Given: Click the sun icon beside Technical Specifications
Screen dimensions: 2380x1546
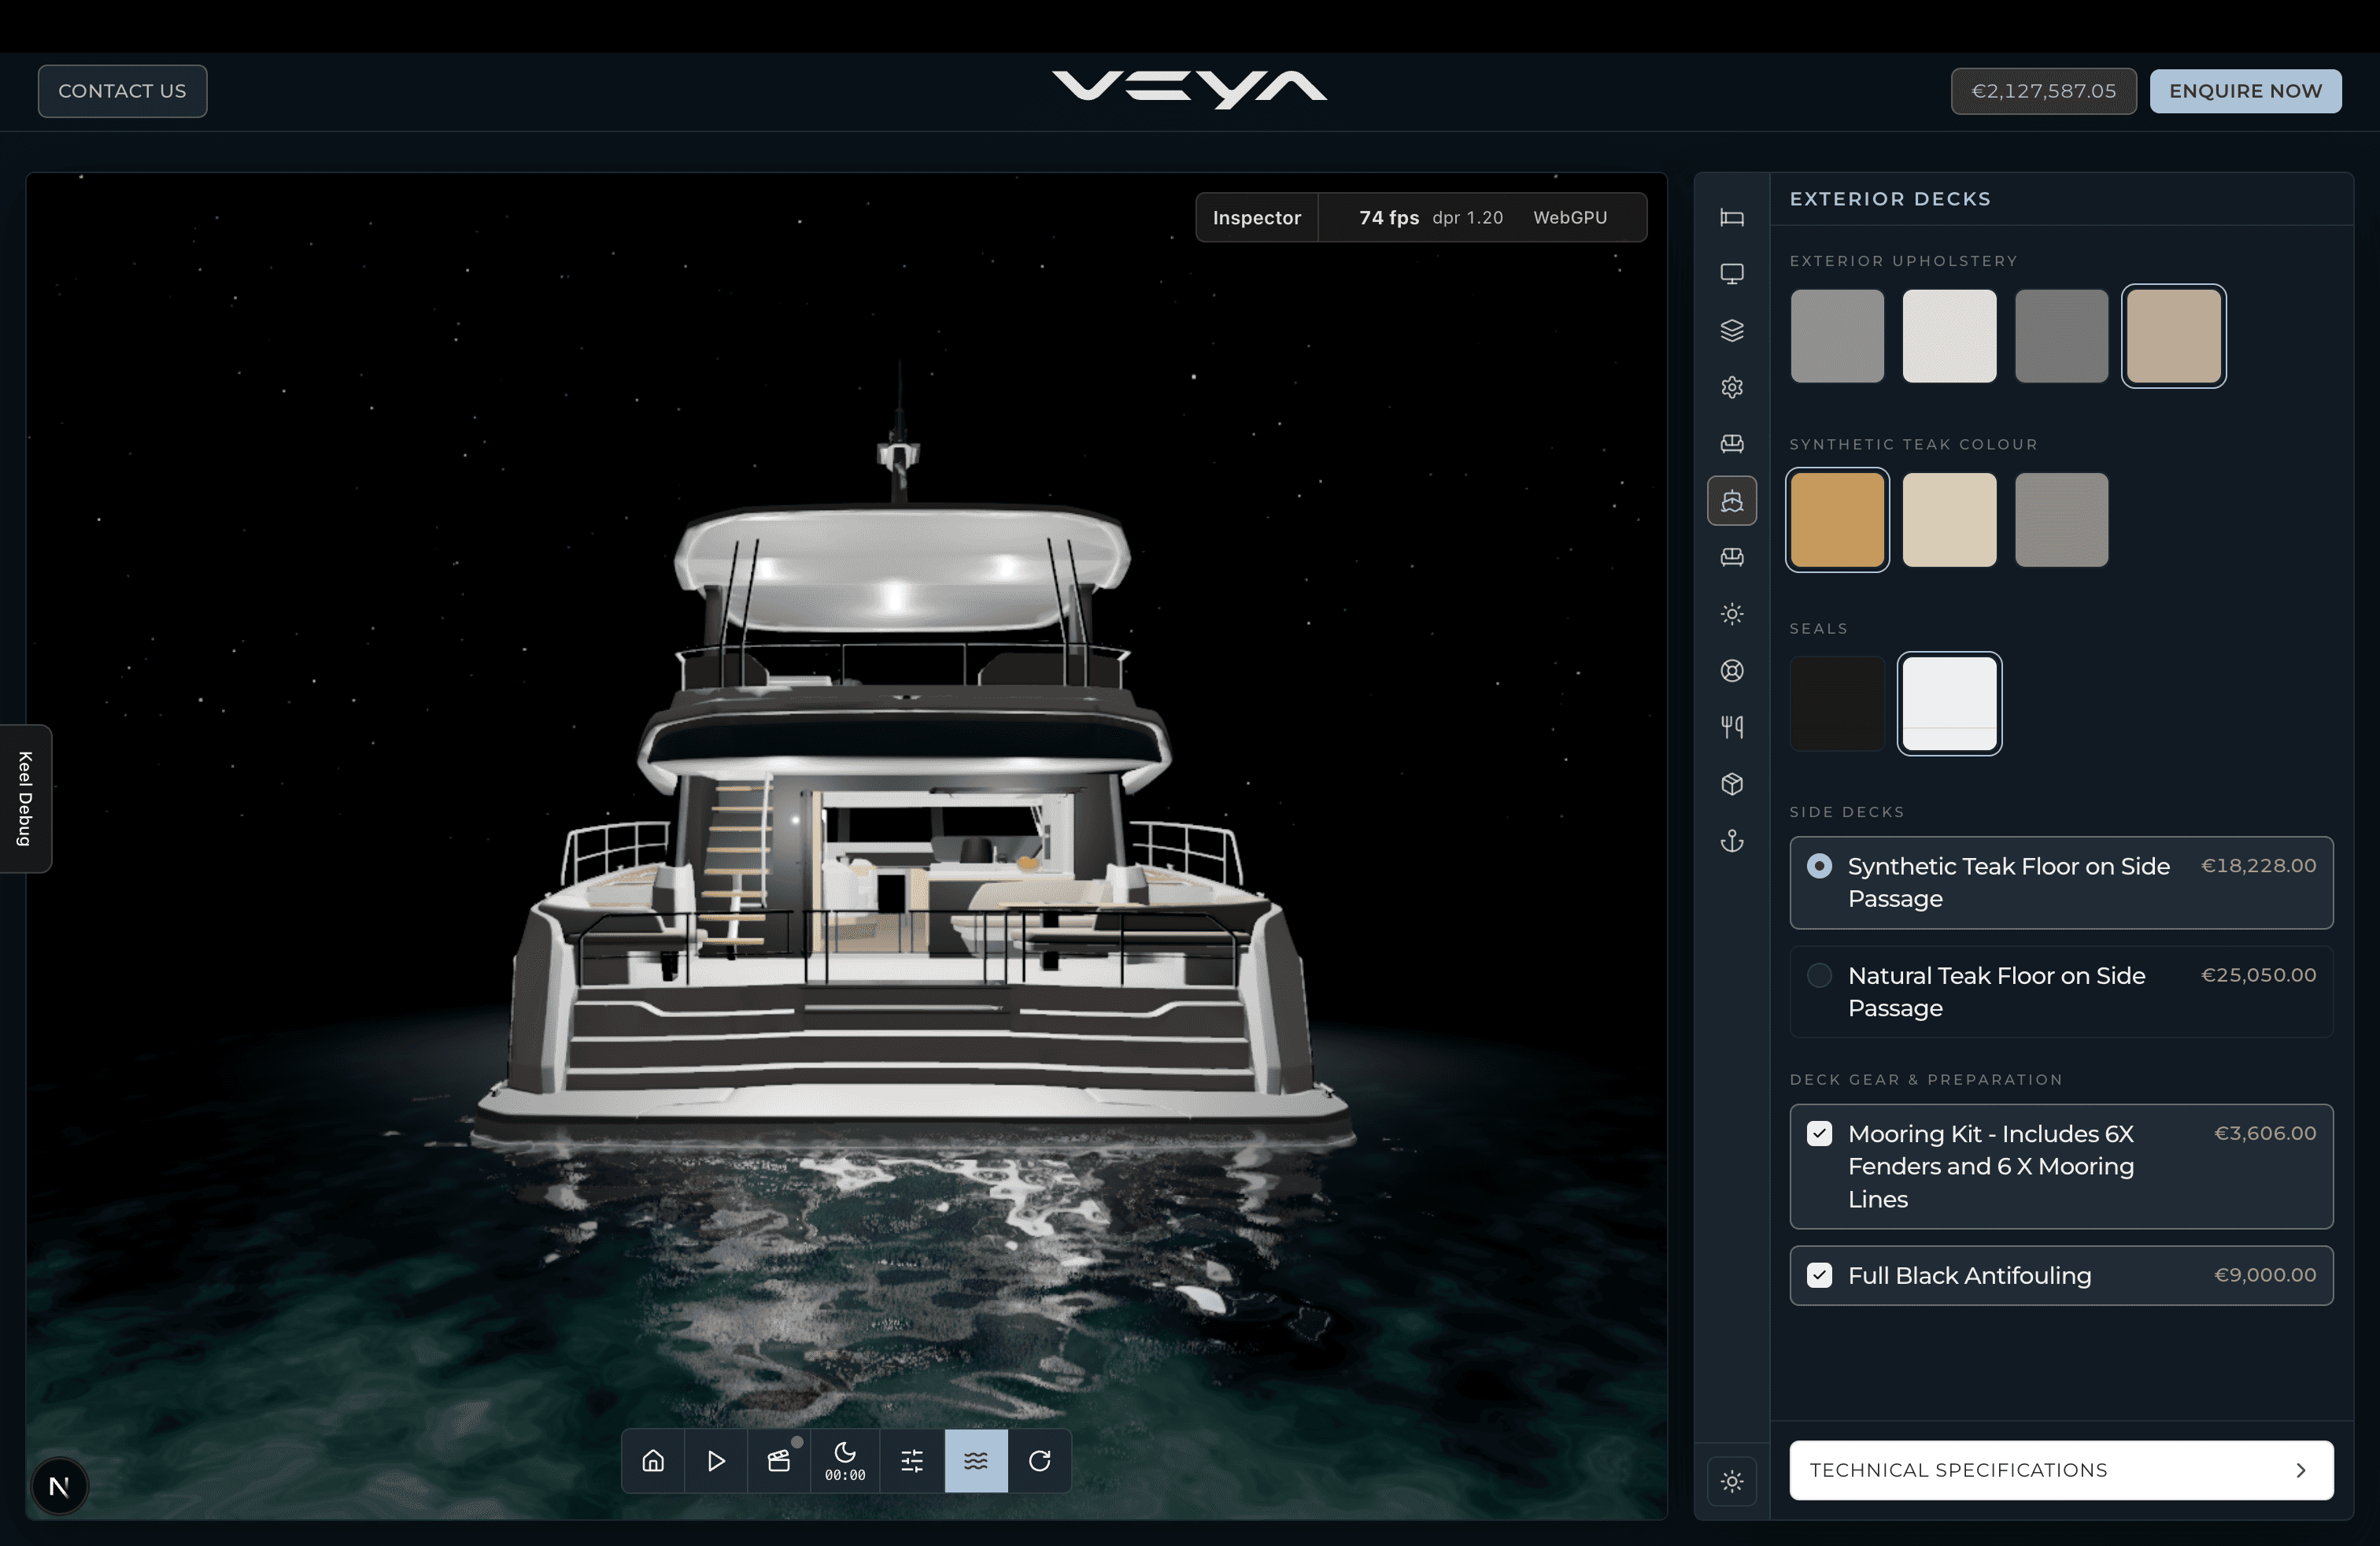Looking at the screenshot, I should point(1732,1481).
